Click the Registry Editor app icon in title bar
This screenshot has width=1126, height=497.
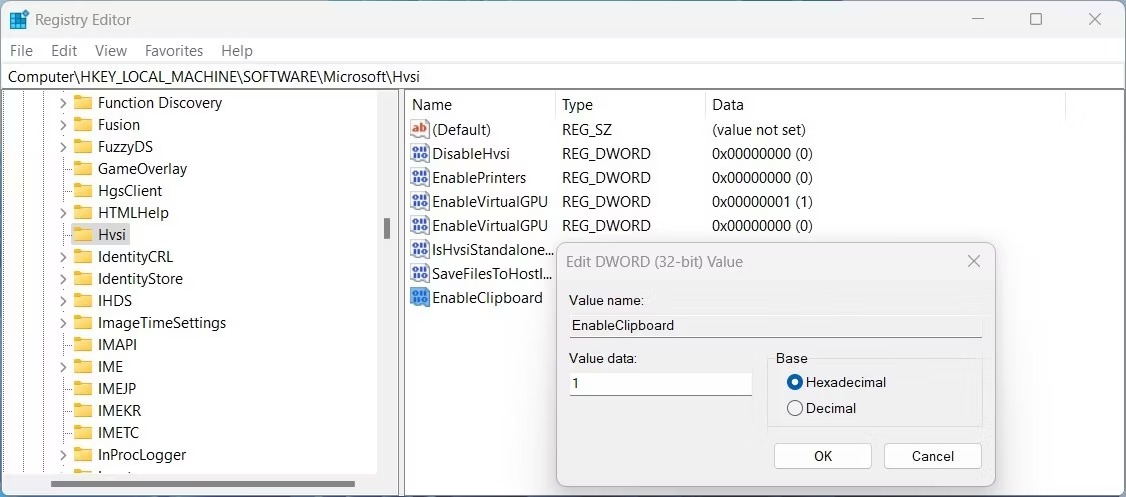(x=19, y=19)
